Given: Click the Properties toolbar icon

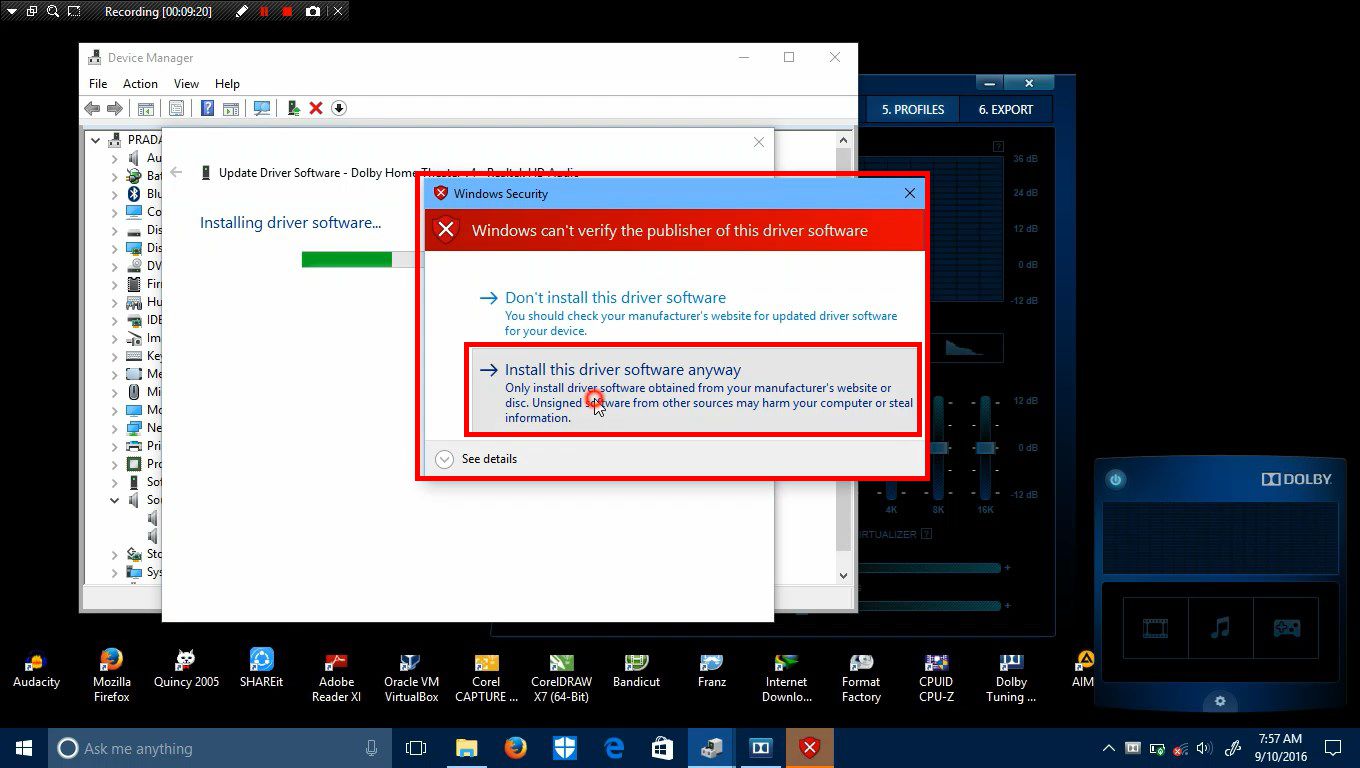Looking at the screenshot, I should click(176, 108).
